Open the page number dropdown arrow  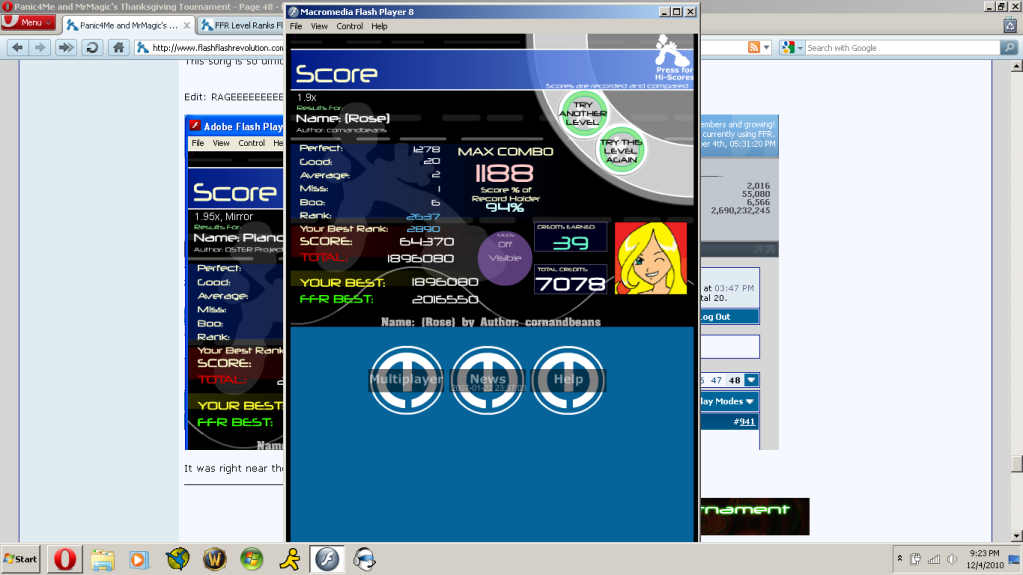tap(752, 380)
